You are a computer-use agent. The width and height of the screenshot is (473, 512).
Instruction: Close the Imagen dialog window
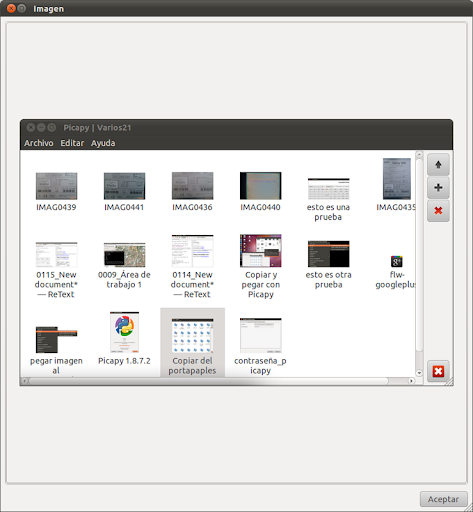[11, 8]
